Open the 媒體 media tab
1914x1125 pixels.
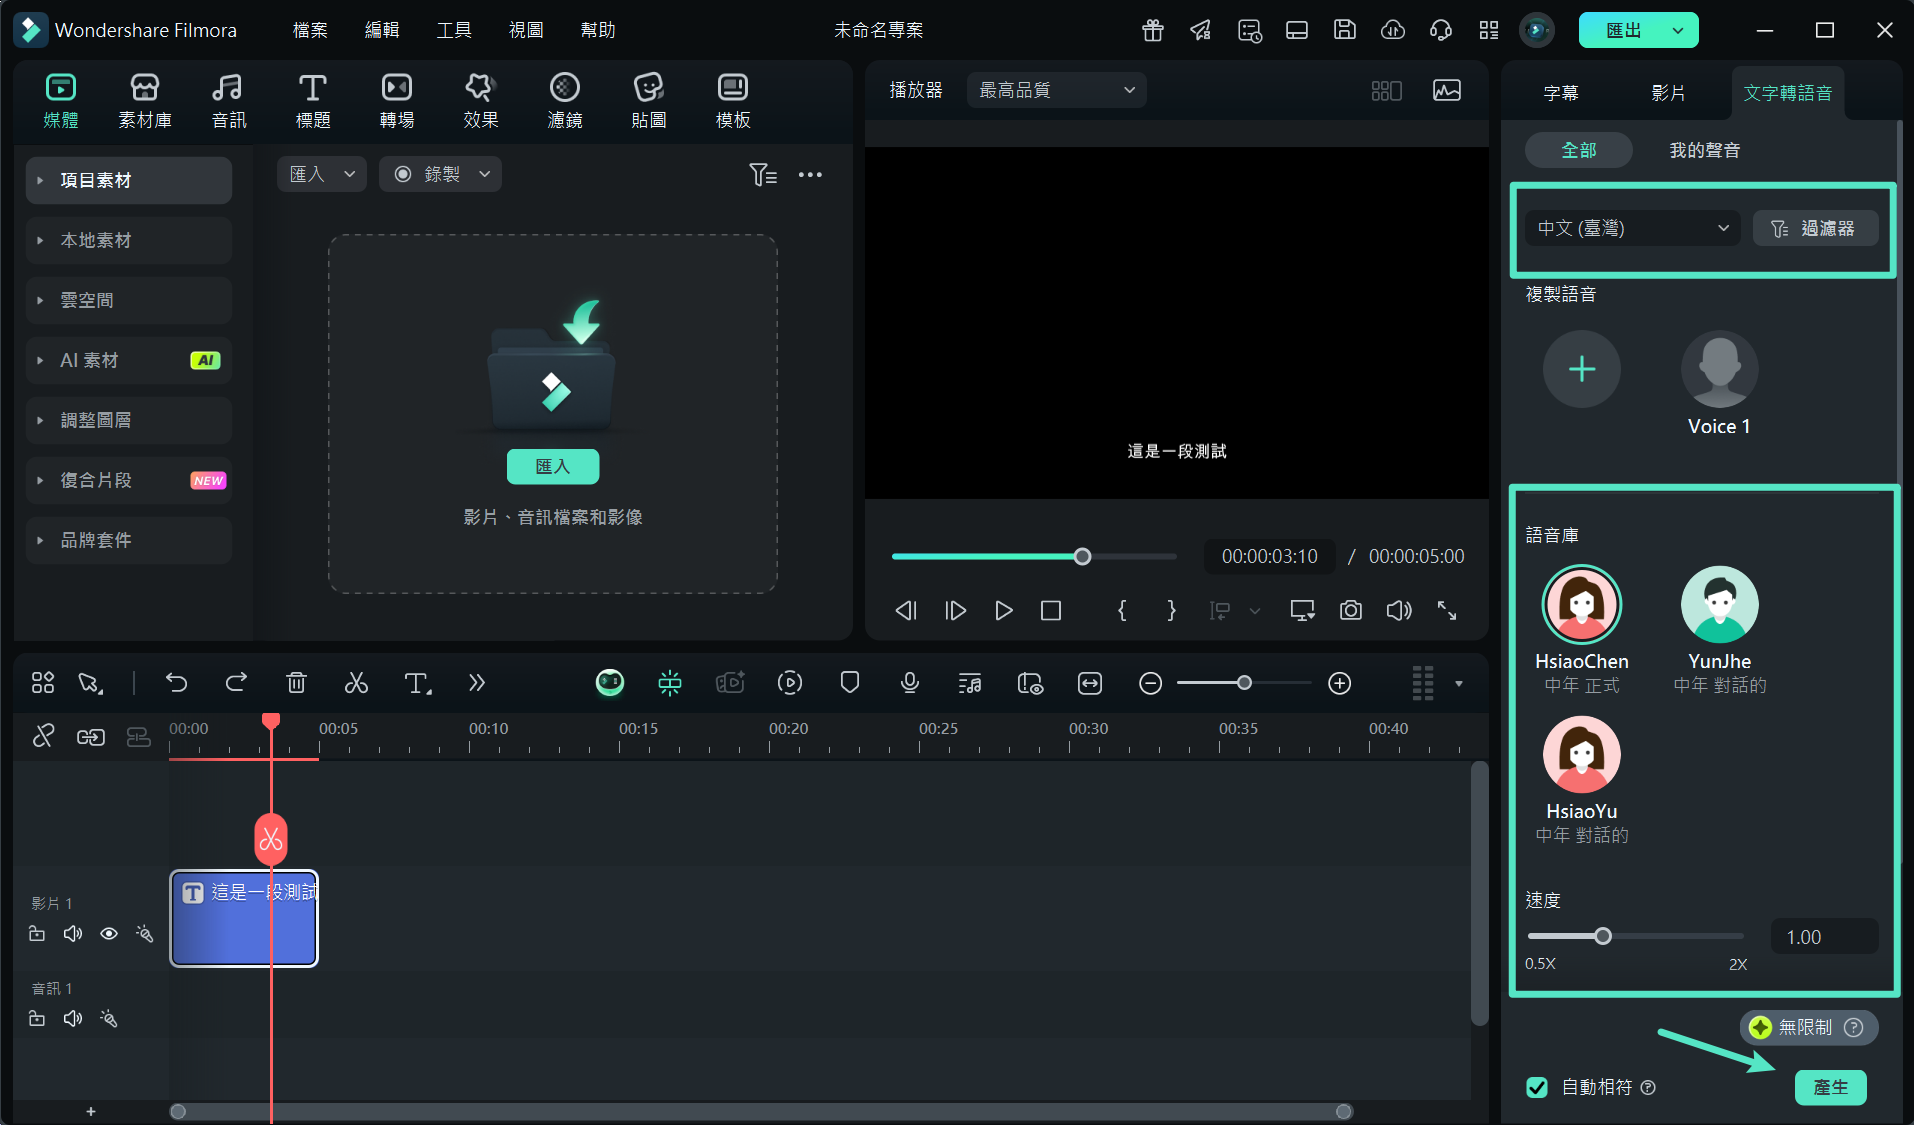point(61,101)
